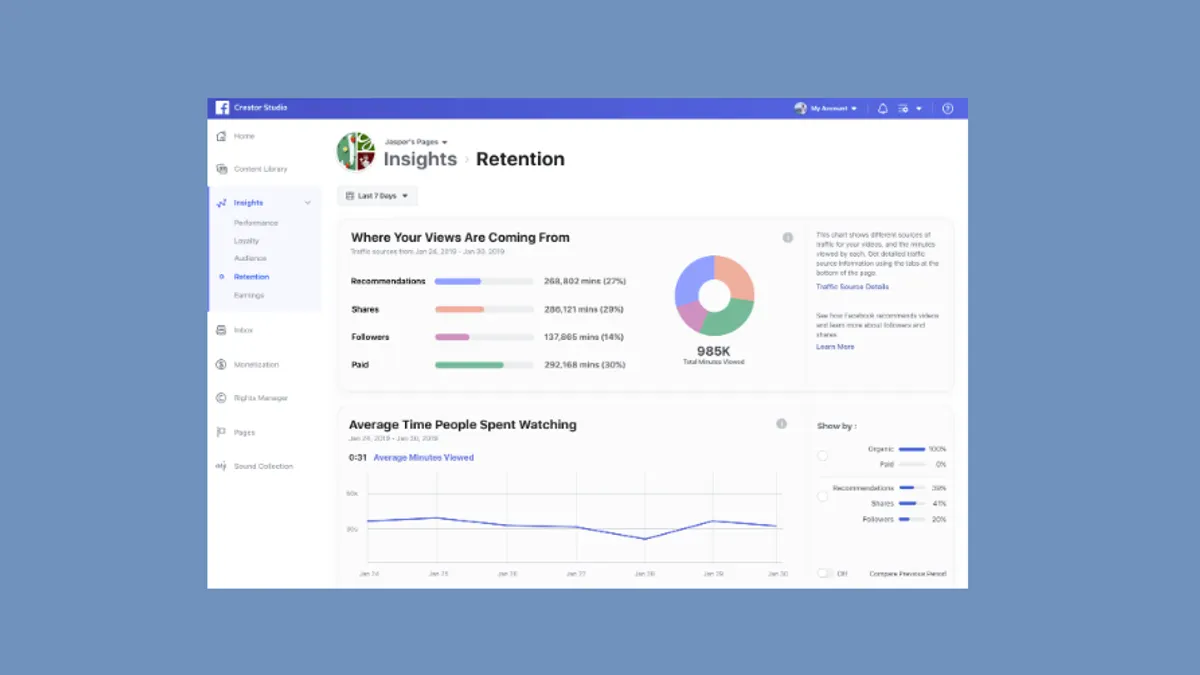Click the info icon on the Average Time card

(x=781, y=424)
